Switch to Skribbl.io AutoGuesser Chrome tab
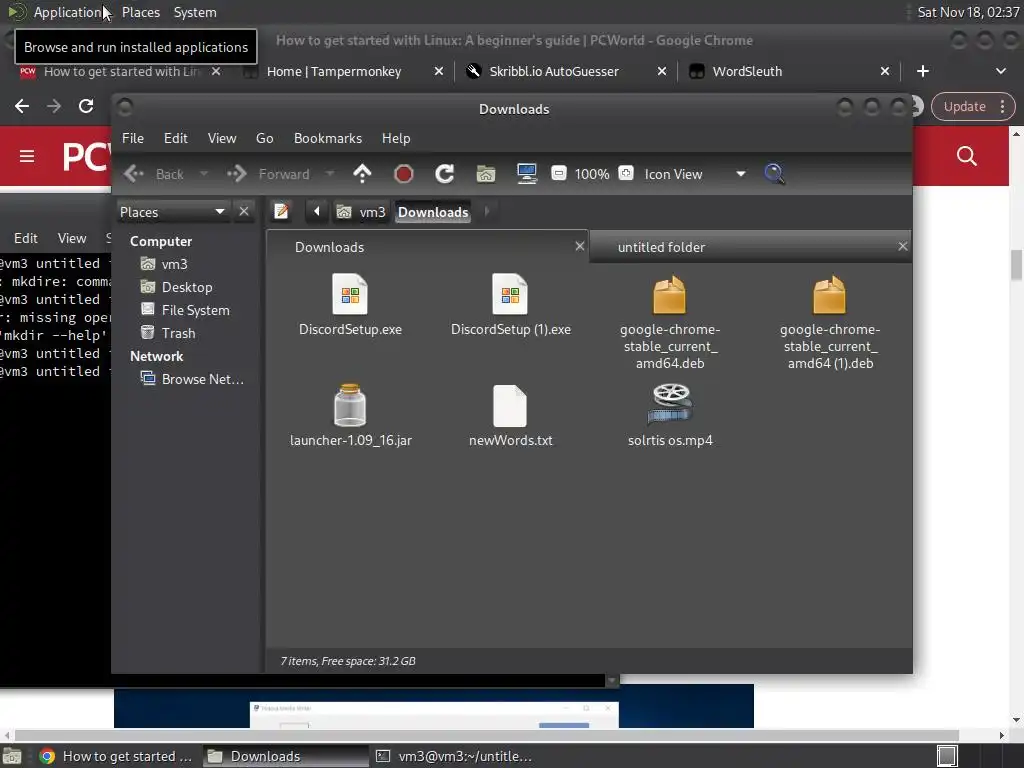 [x=554, y=71]
